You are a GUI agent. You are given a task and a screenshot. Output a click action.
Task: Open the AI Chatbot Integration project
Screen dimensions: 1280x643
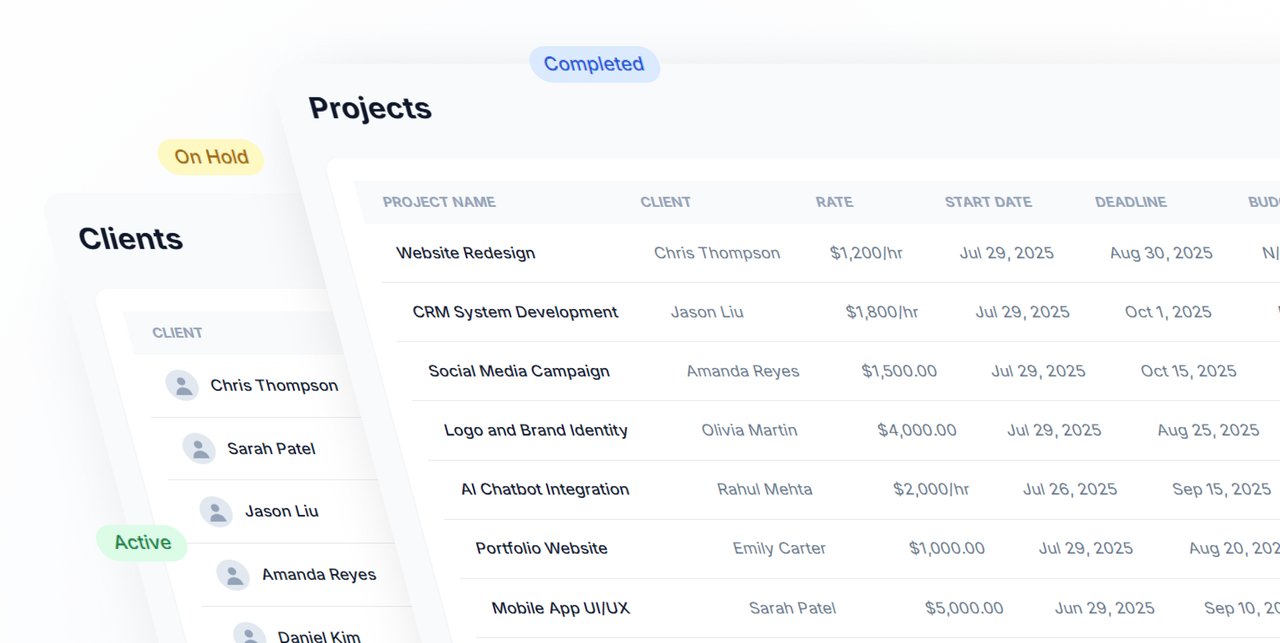pos(545,489)
